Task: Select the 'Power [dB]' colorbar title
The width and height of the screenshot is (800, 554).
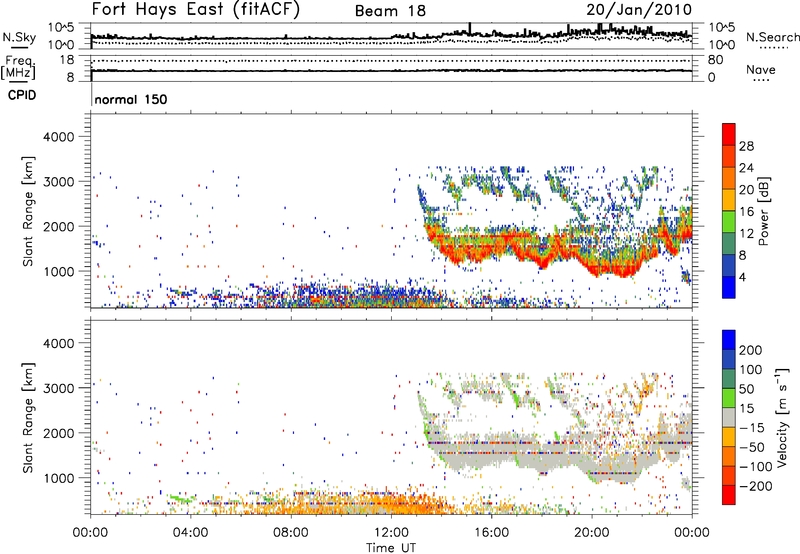Action: (x=764, y=211)
